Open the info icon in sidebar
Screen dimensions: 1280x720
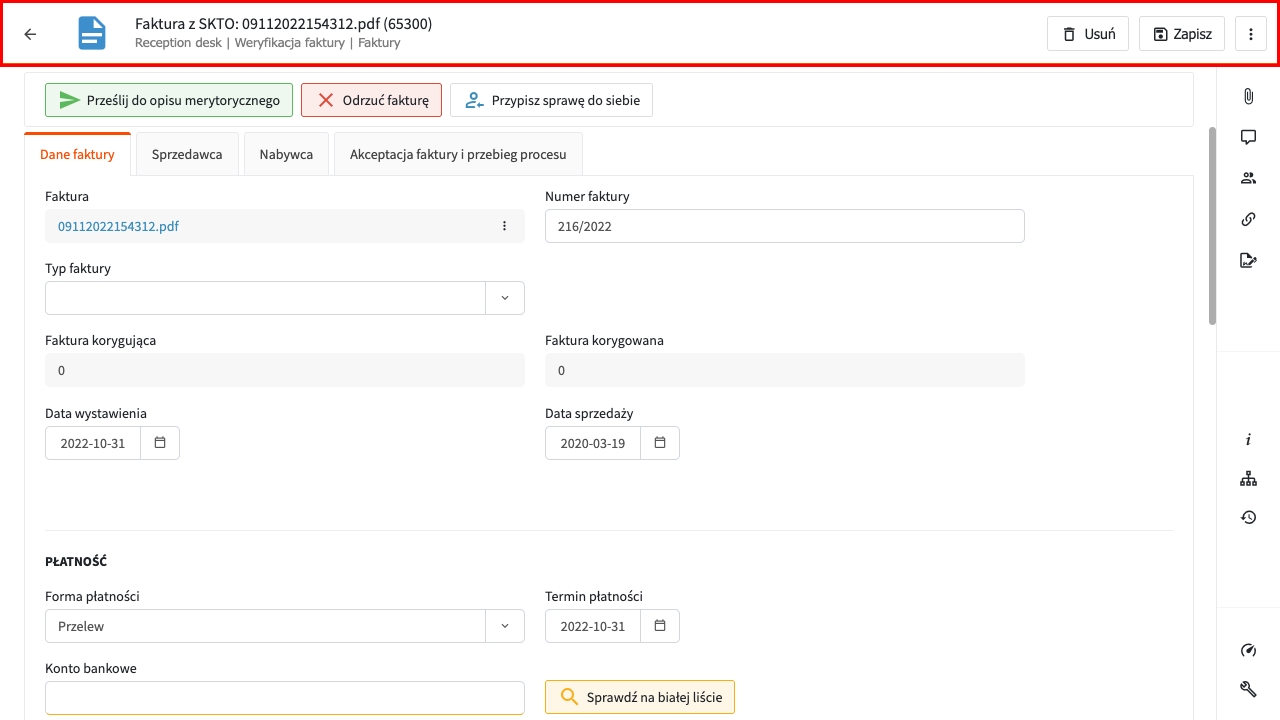1248,440
